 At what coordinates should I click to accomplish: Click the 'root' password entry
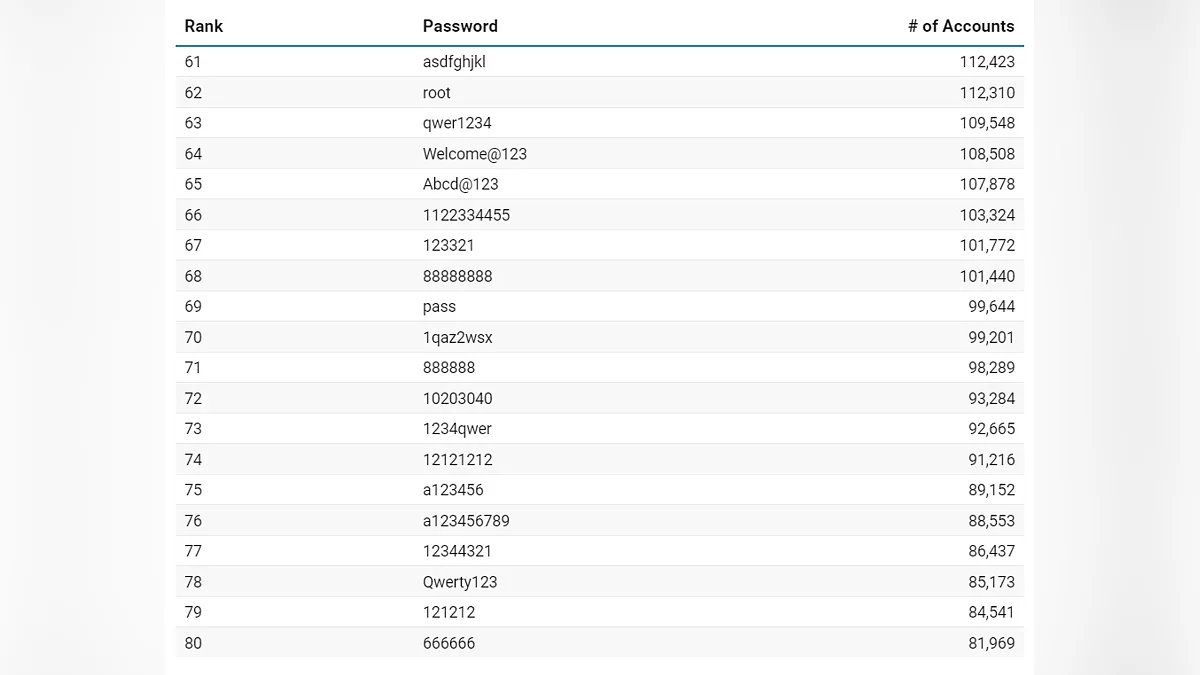(x=437, y=93)
